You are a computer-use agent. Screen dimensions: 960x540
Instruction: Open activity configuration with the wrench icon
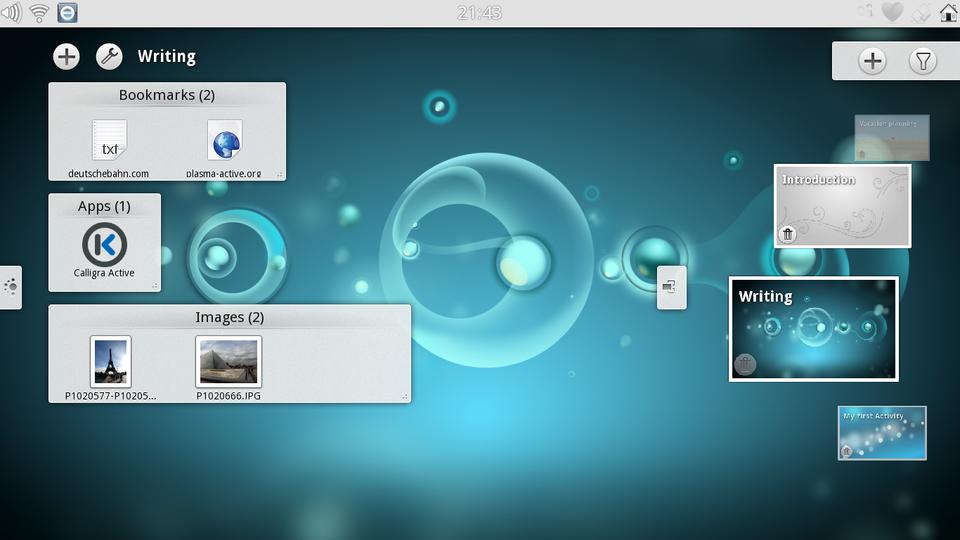pyautogui.click(x=109, y=56)
